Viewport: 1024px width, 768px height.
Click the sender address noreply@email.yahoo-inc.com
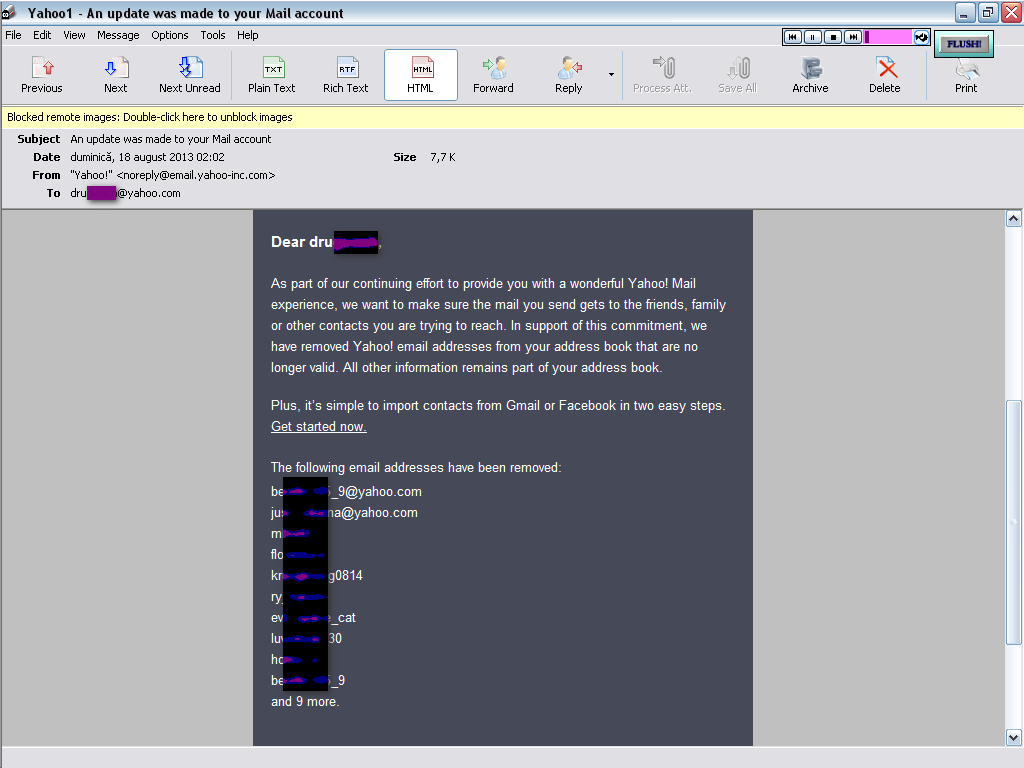tap(196, 175)
